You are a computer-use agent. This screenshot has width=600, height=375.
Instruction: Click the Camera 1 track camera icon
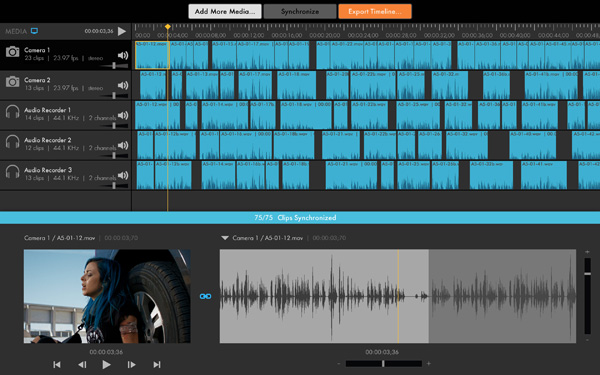(x=12, y=52)
